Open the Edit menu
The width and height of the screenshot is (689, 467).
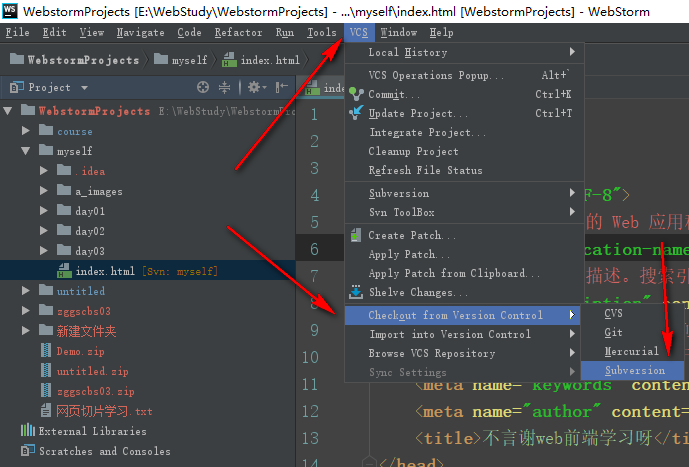(x=54, y=33)
